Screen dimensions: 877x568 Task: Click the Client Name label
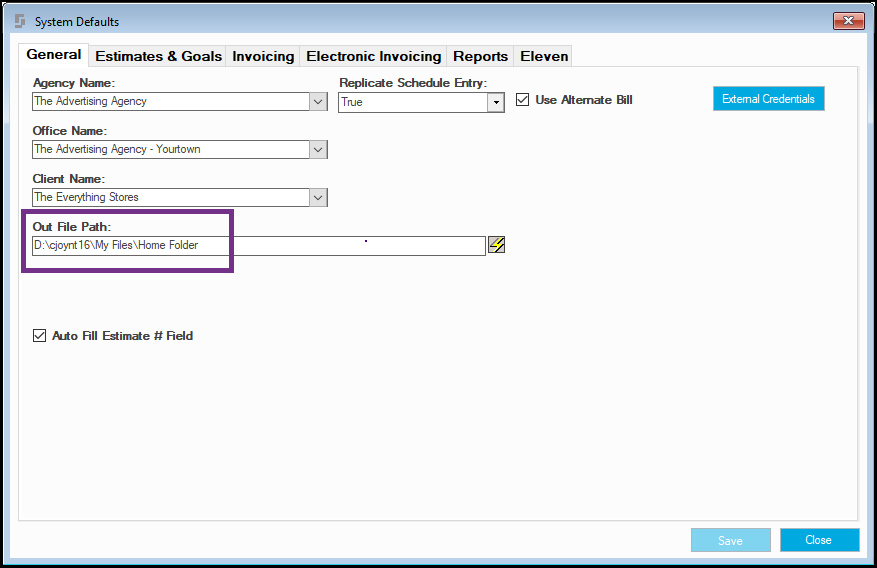69,179
